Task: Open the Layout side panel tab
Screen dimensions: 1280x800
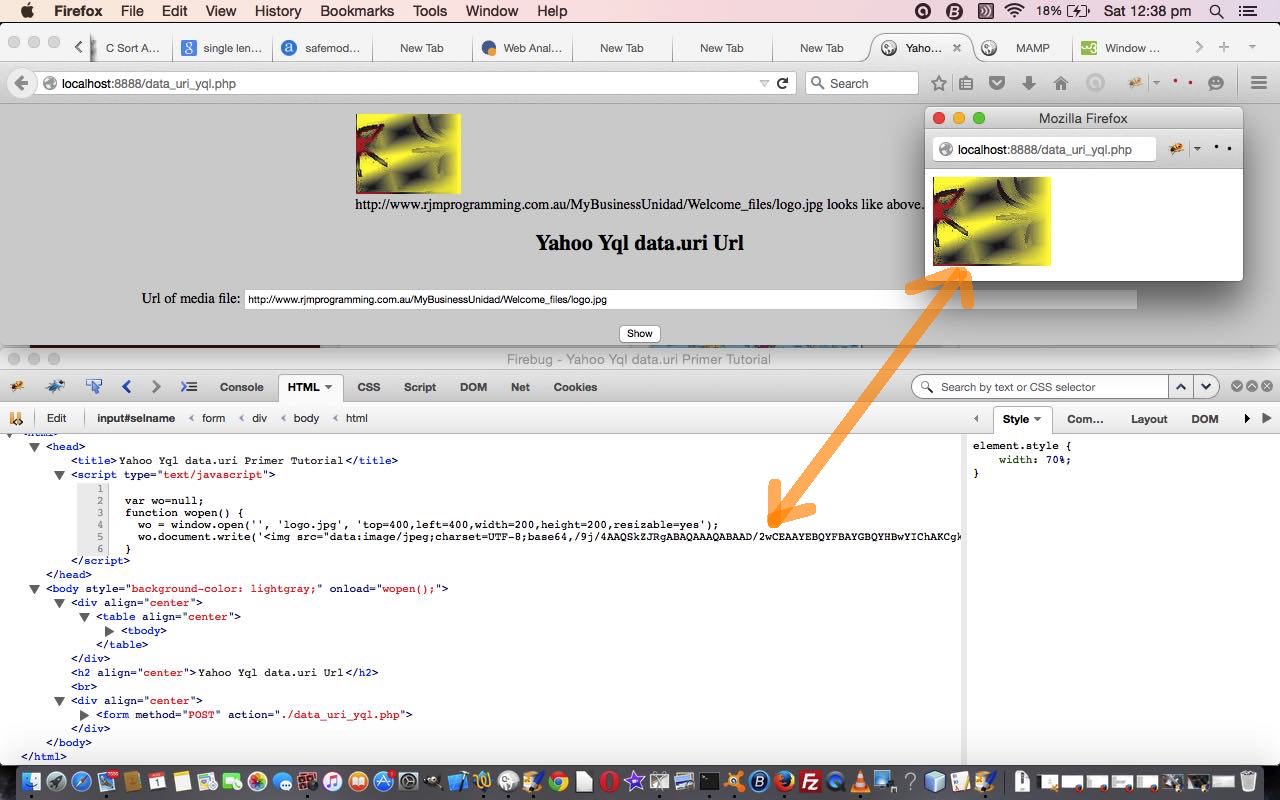Action: coord(1149,419)
